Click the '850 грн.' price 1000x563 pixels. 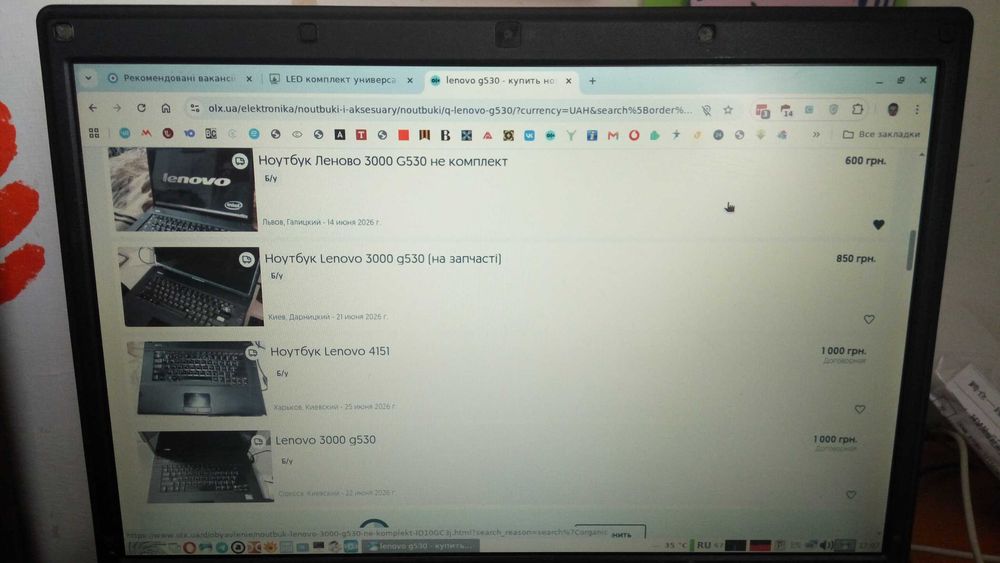tap(856, 258)
